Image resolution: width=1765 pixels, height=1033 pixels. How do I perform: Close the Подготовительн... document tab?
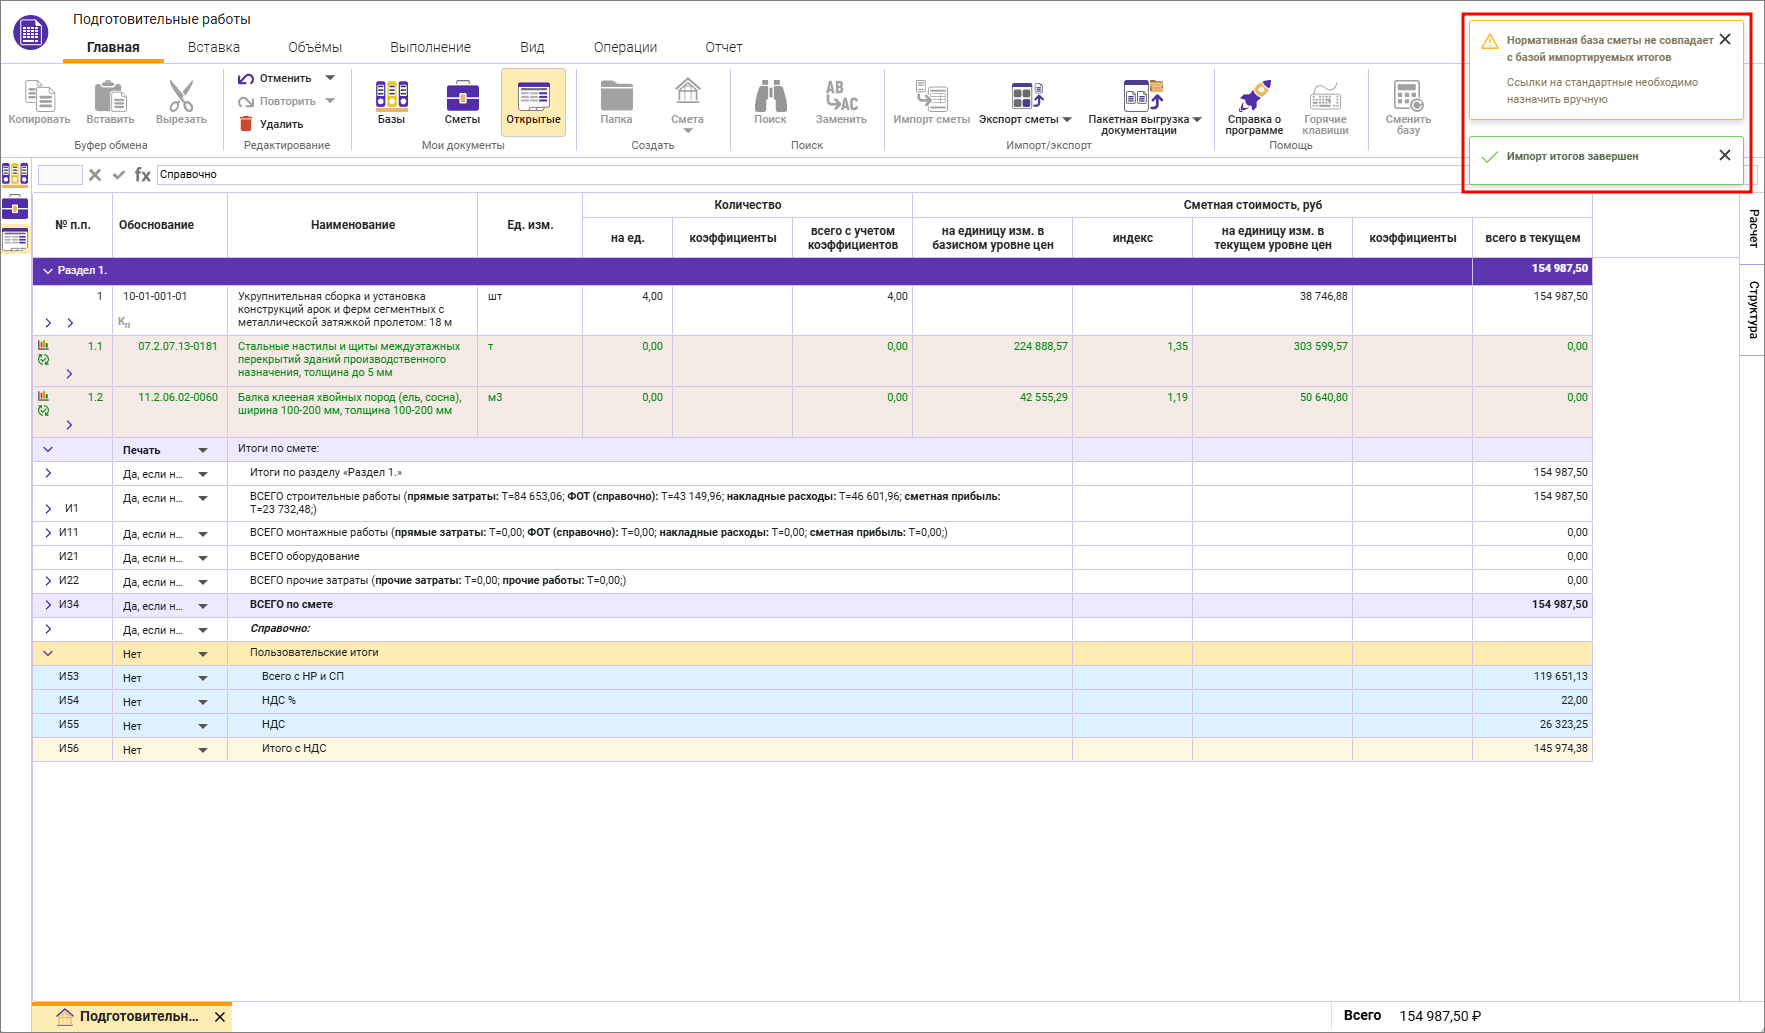click(220, 1017)
